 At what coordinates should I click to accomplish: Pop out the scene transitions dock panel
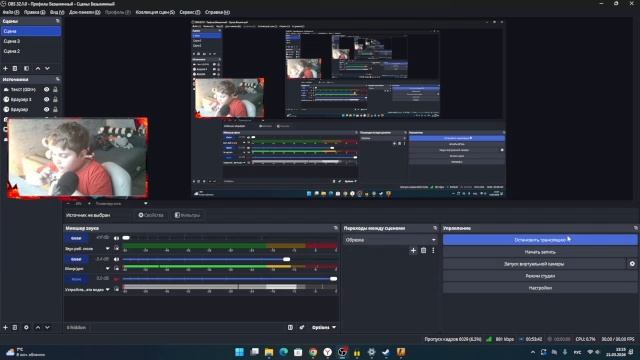click(435, 228)
